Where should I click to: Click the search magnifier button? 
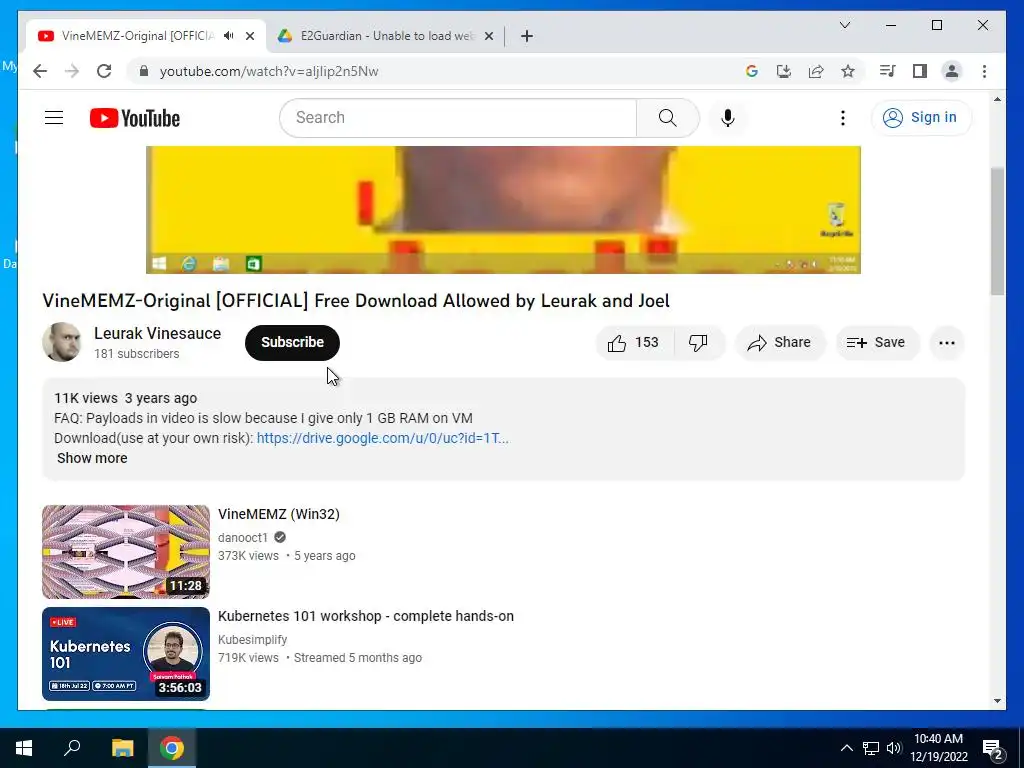tap(667, 118)
